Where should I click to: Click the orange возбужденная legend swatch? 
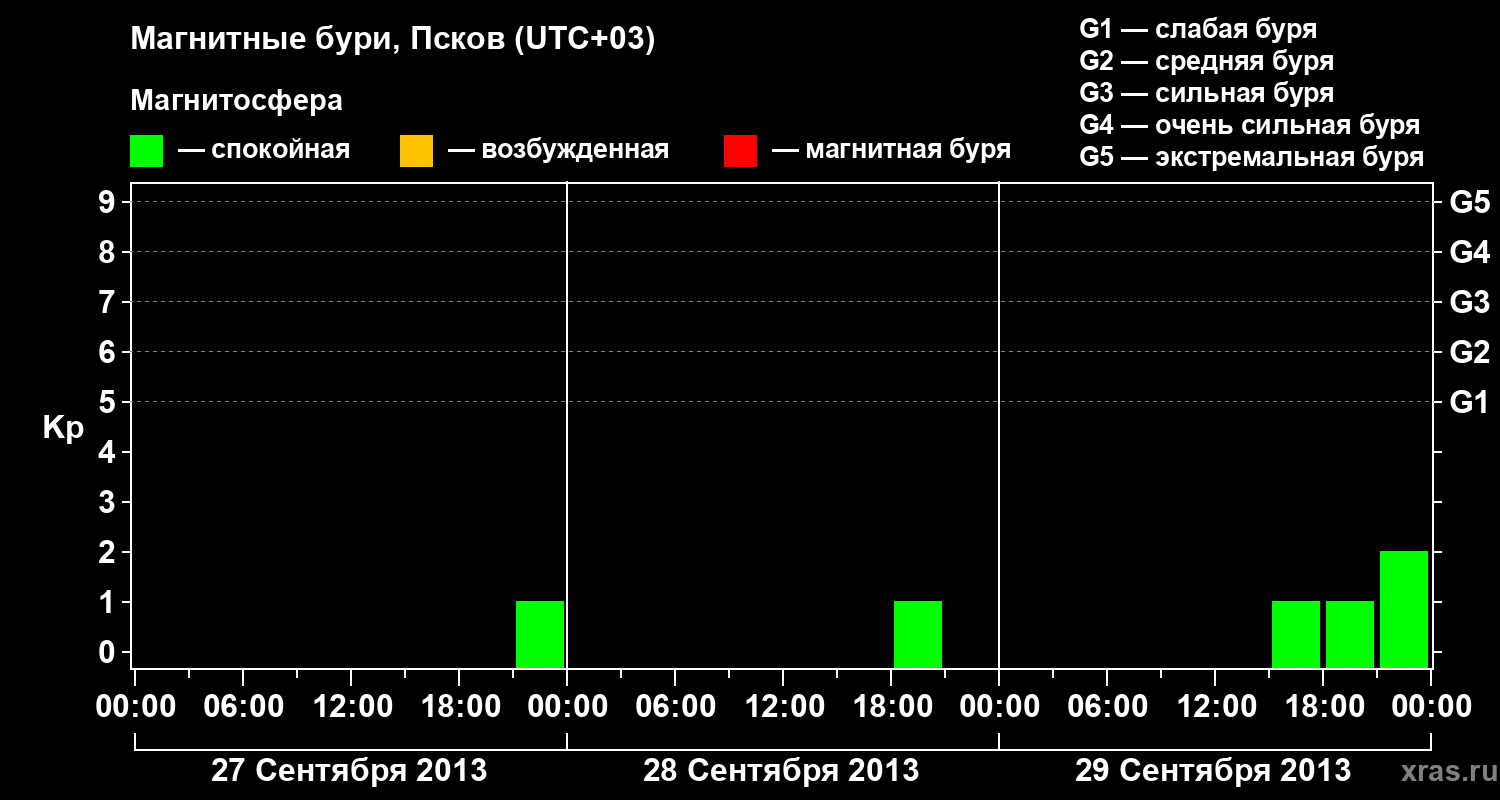point(416,150)
